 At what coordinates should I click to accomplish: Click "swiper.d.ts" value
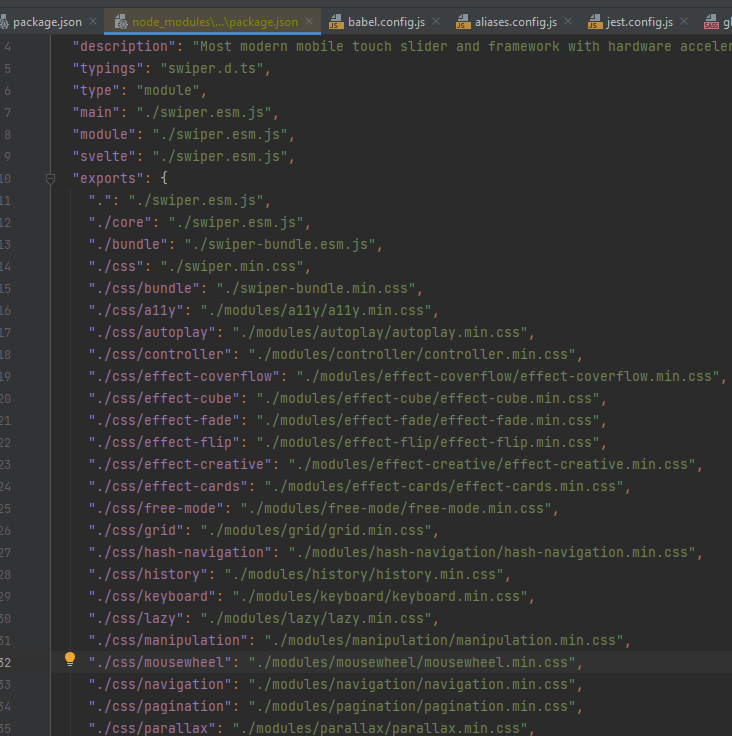[212, 69]
